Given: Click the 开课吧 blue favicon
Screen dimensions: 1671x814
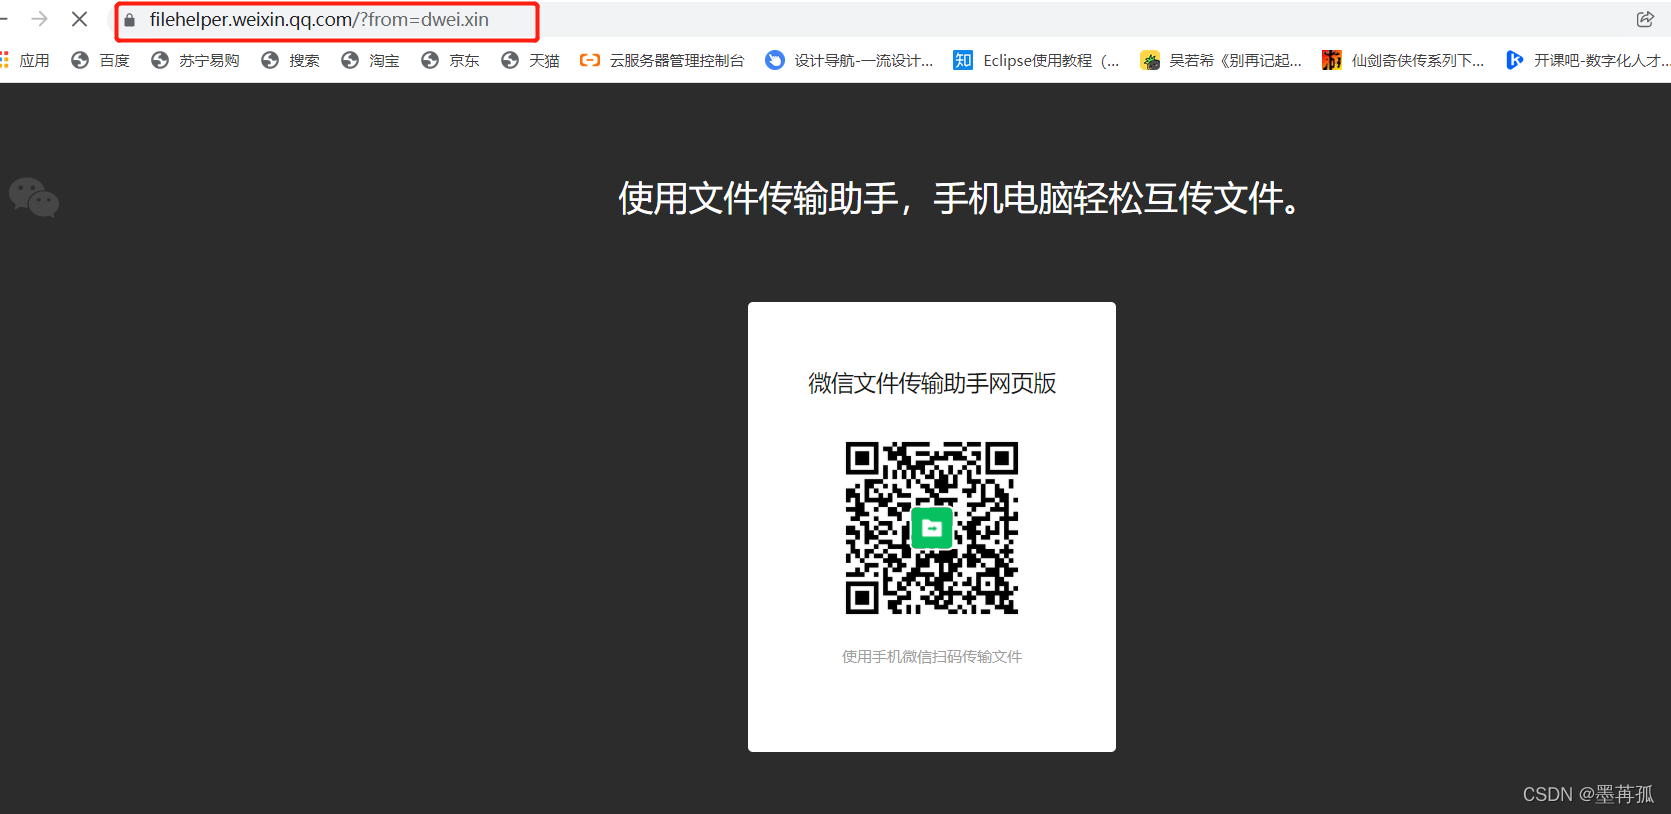Looking at the screenshot, I should pyautogui.click(x=1515, y=60).
